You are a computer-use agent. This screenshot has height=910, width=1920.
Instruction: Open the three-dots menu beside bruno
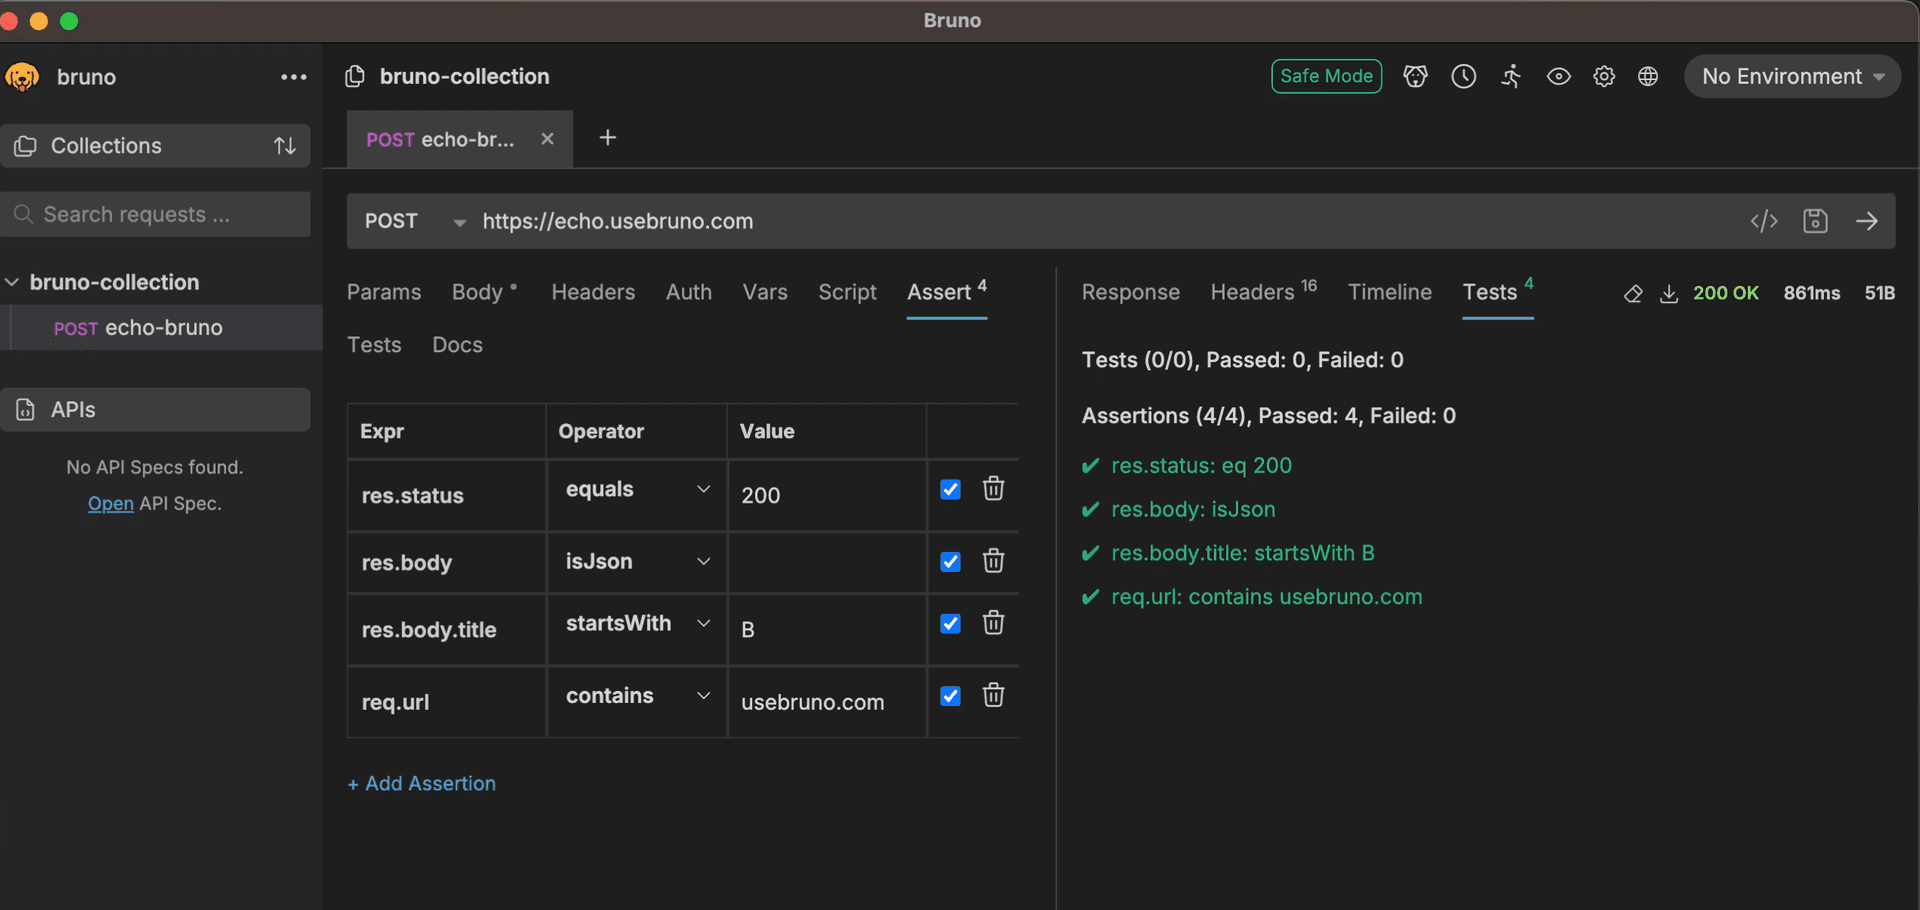293,77
